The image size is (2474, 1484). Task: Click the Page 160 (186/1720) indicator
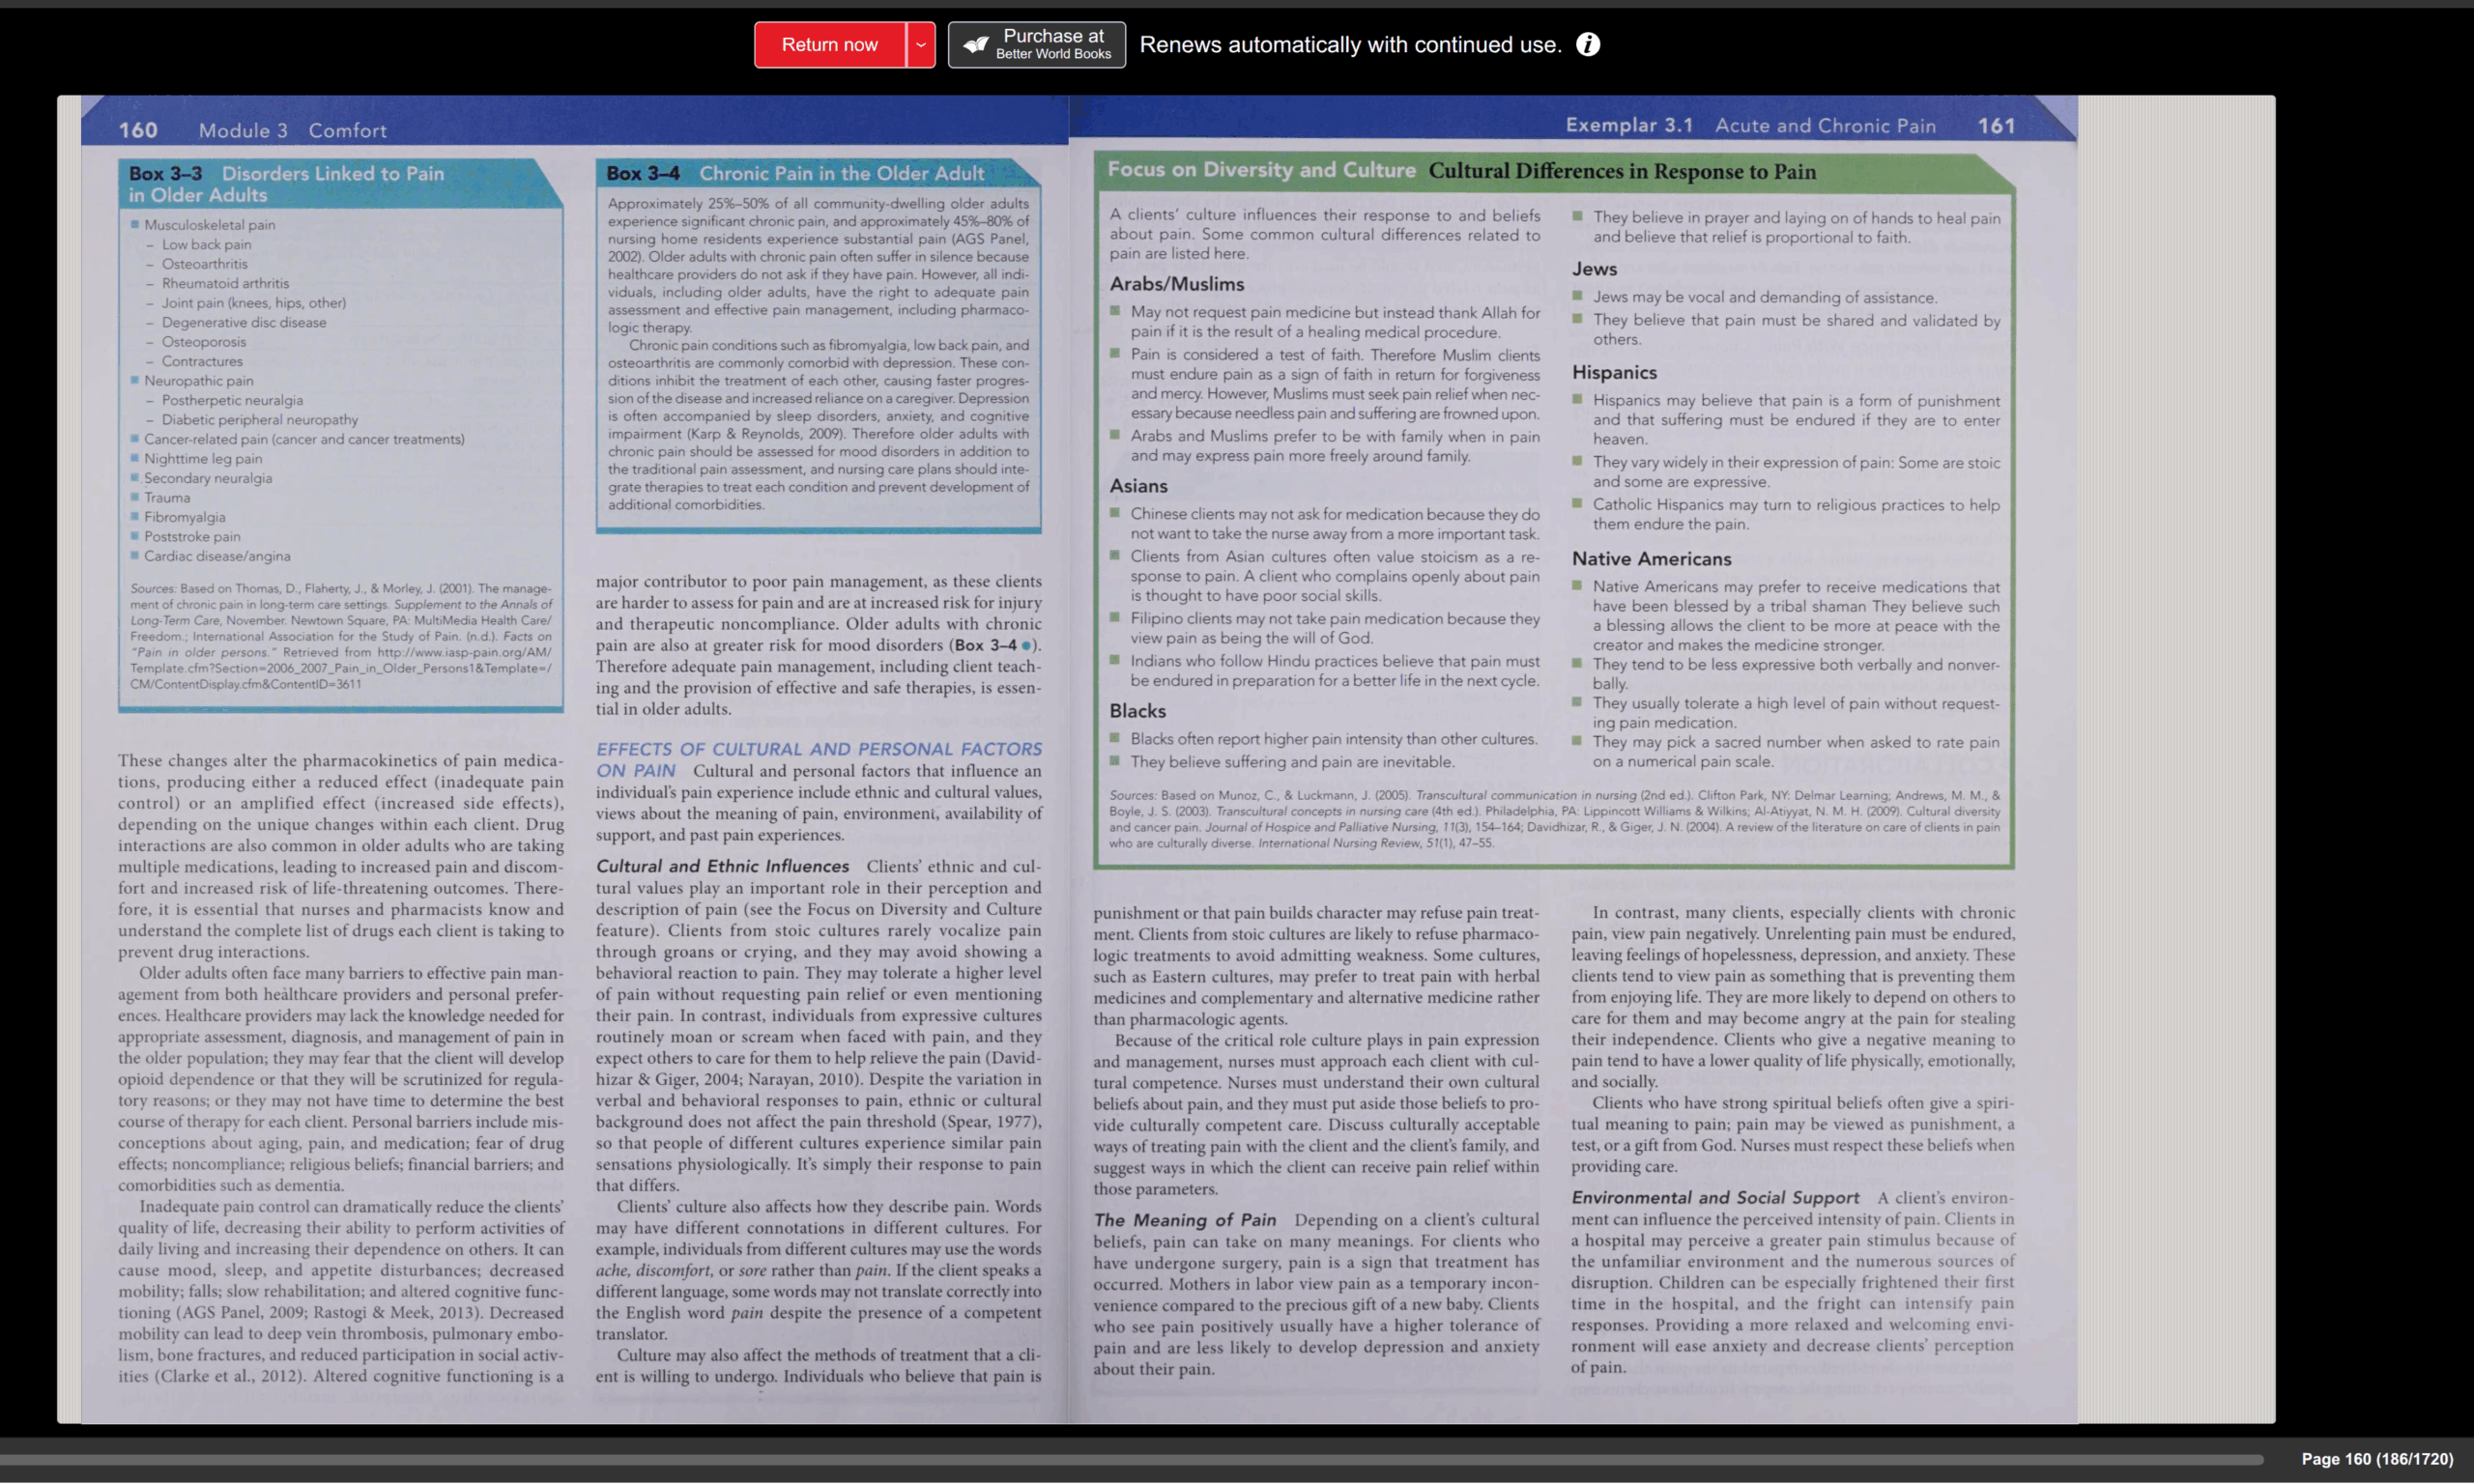(x=2376, y=1459)
